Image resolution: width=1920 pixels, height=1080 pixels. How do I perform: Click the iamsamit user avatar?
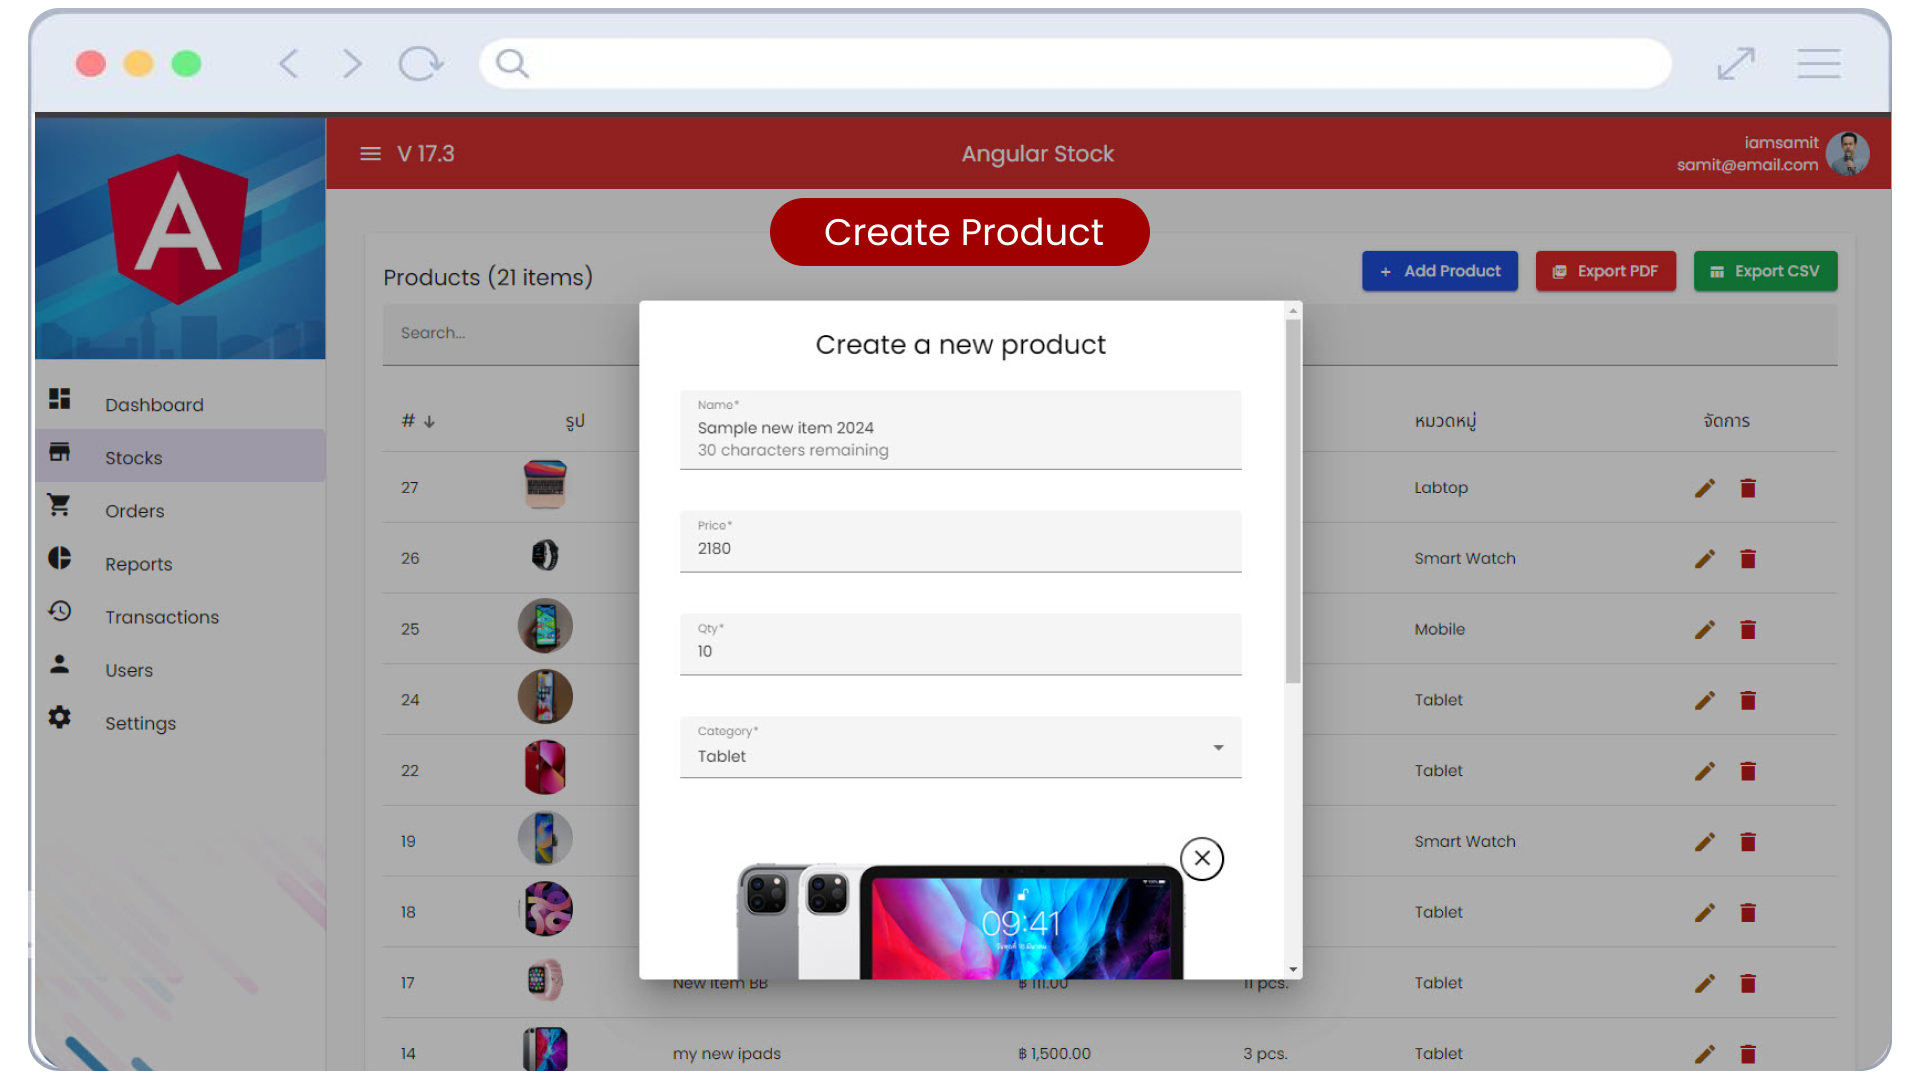[1847, 154]
